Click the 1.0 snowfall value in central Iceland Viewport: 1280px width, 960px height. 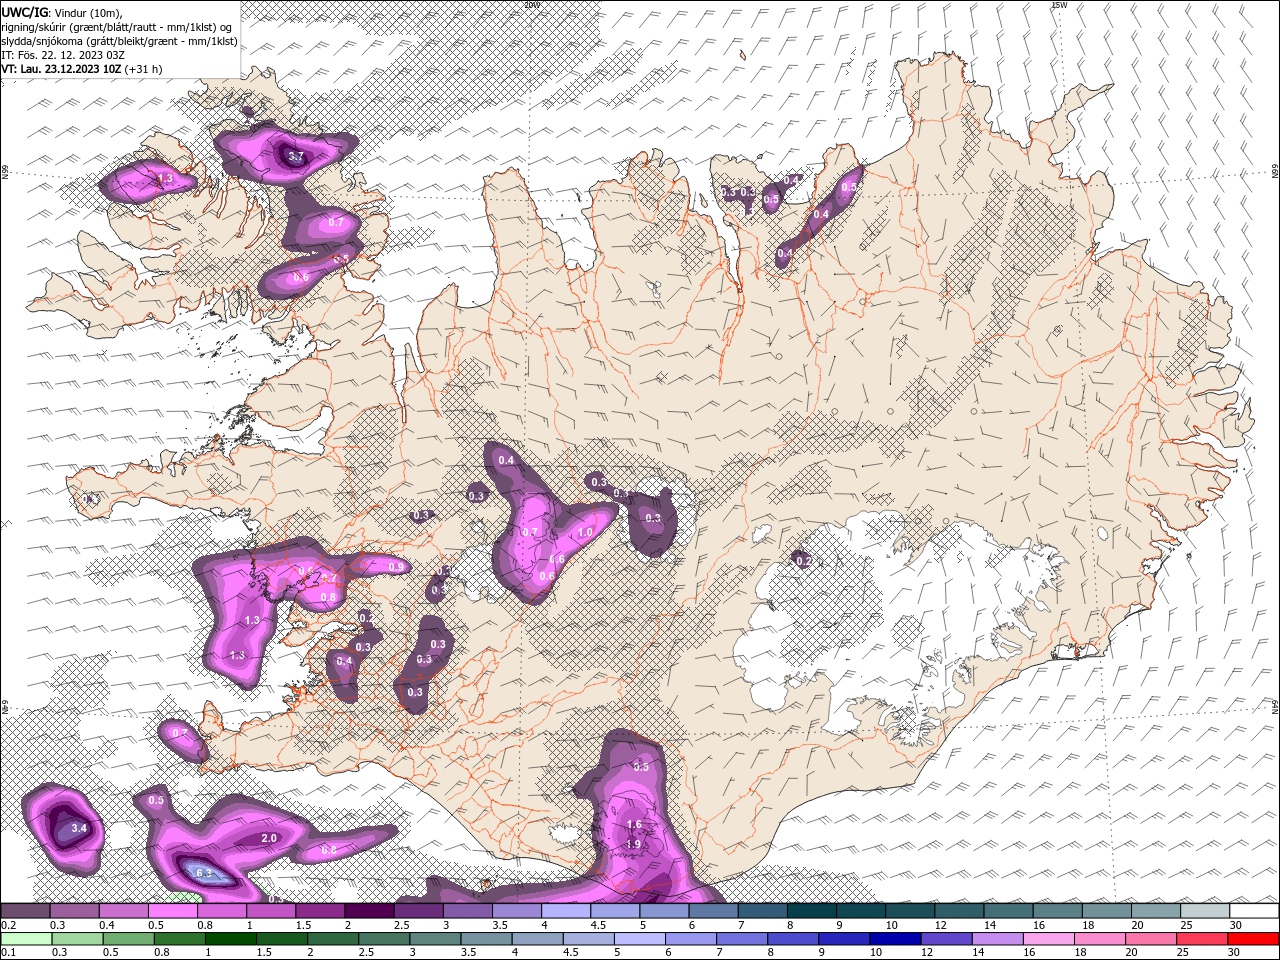click(x=585, y=533)
